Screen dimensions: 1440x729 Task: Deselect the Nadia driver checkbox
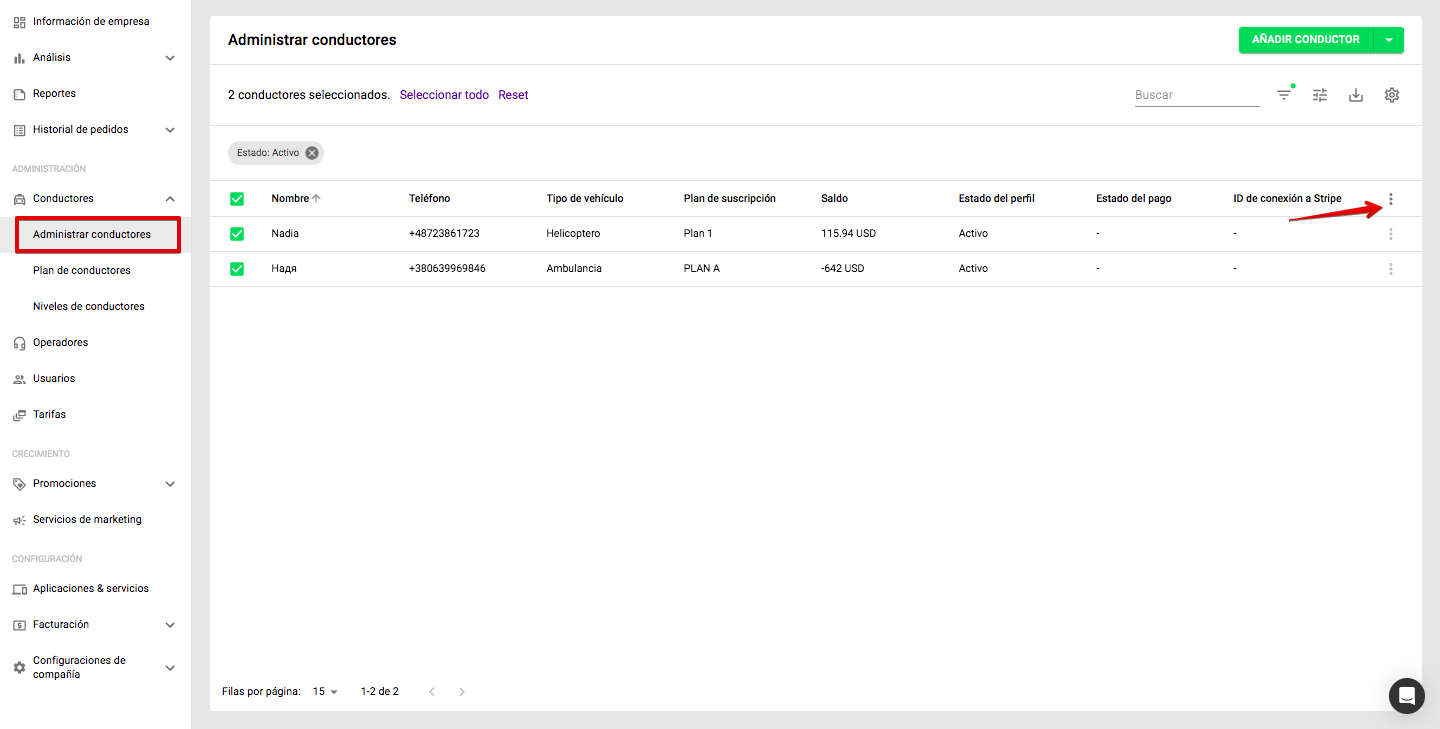click(x=237, y=234)
